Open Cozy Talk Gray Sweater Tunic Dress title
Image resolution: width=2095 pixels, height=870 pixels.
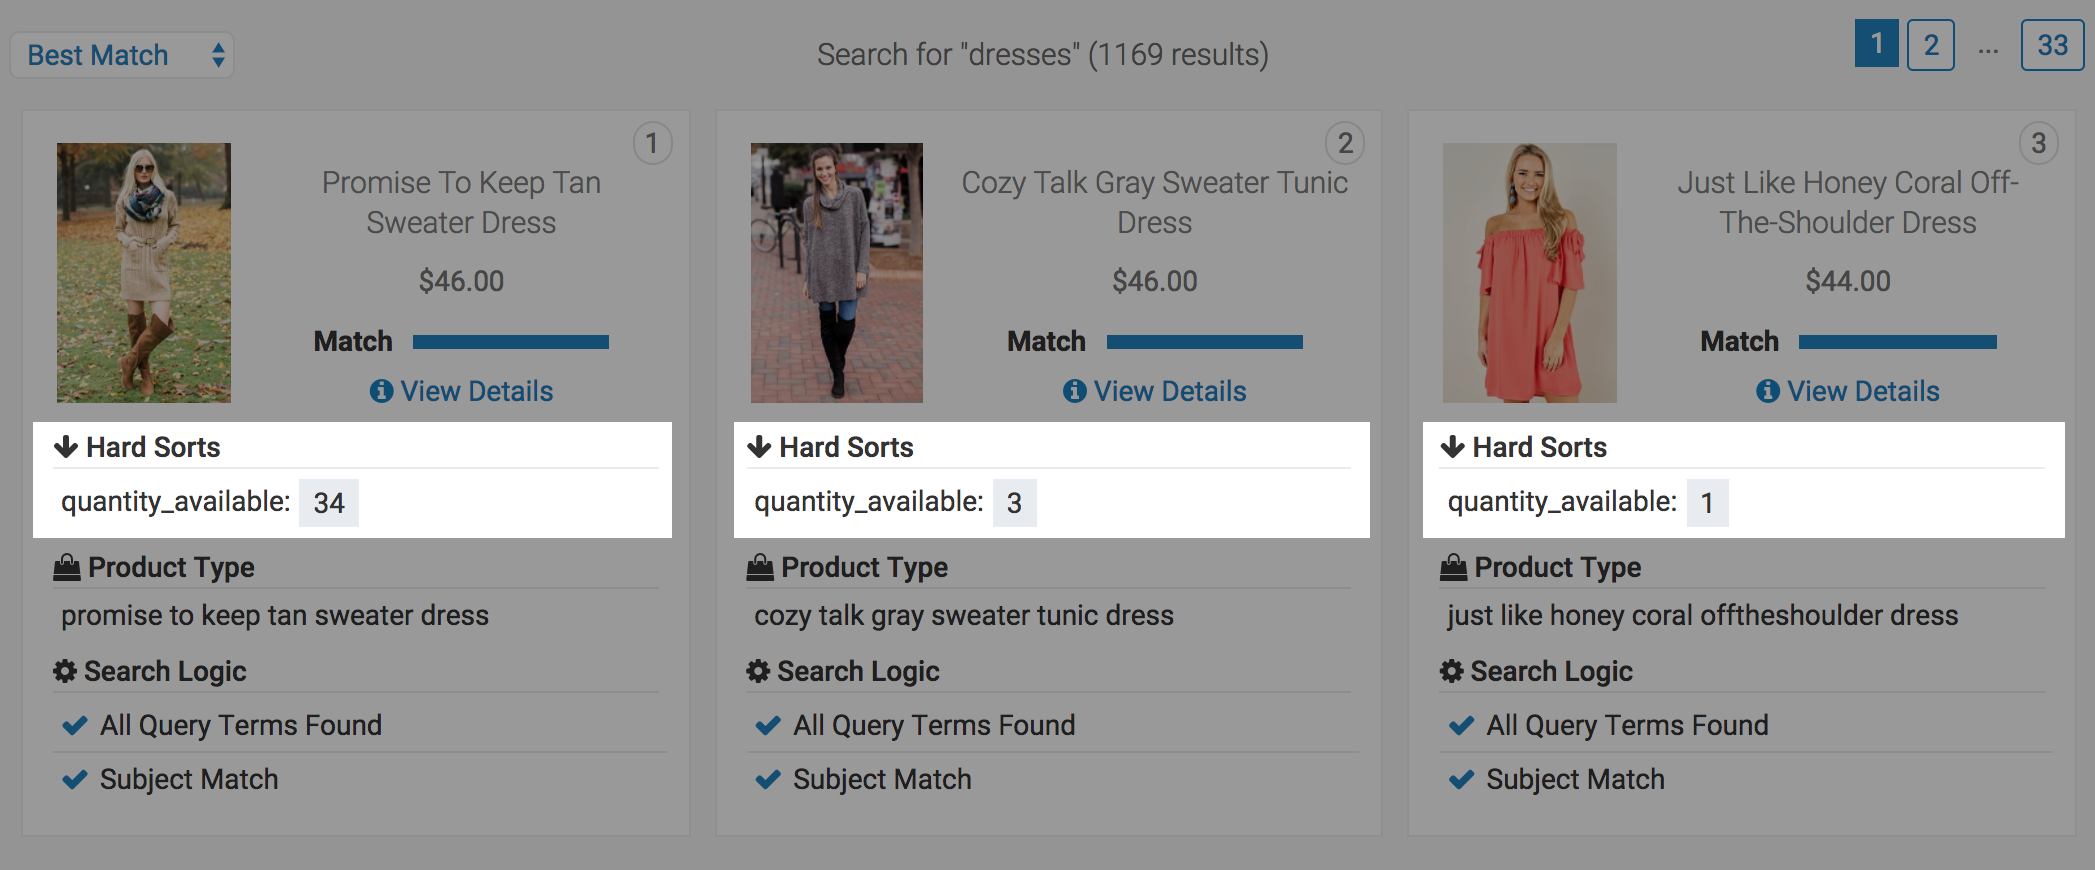[x=1154, y=202]
